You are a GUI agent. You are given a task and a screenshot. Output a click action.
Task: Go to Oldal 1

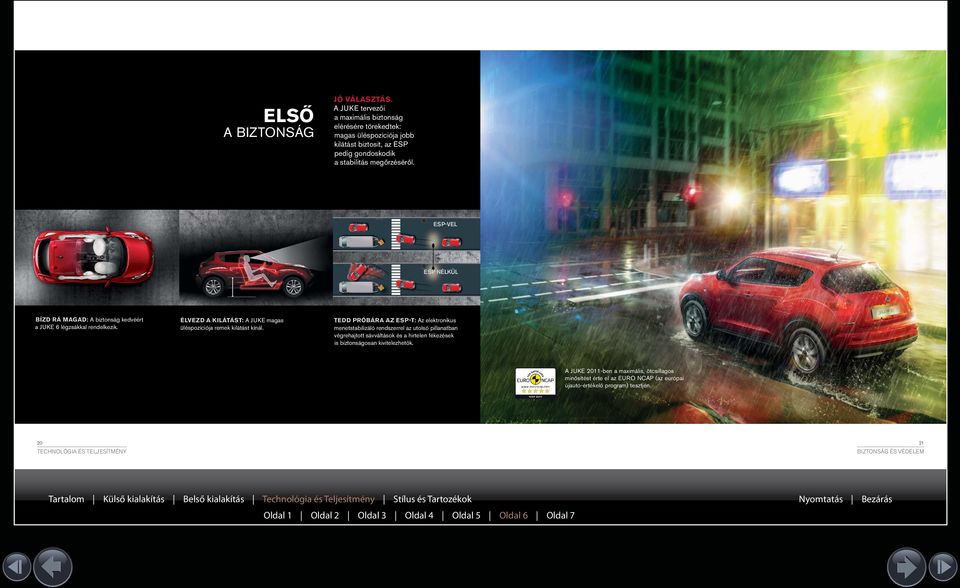277,516
